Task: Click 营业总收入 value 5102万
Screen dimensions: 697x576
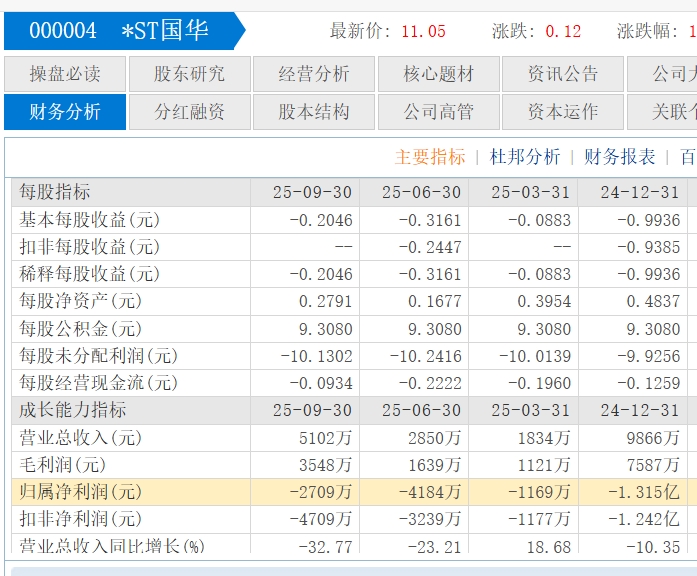Action: click(x=325, y=438)
